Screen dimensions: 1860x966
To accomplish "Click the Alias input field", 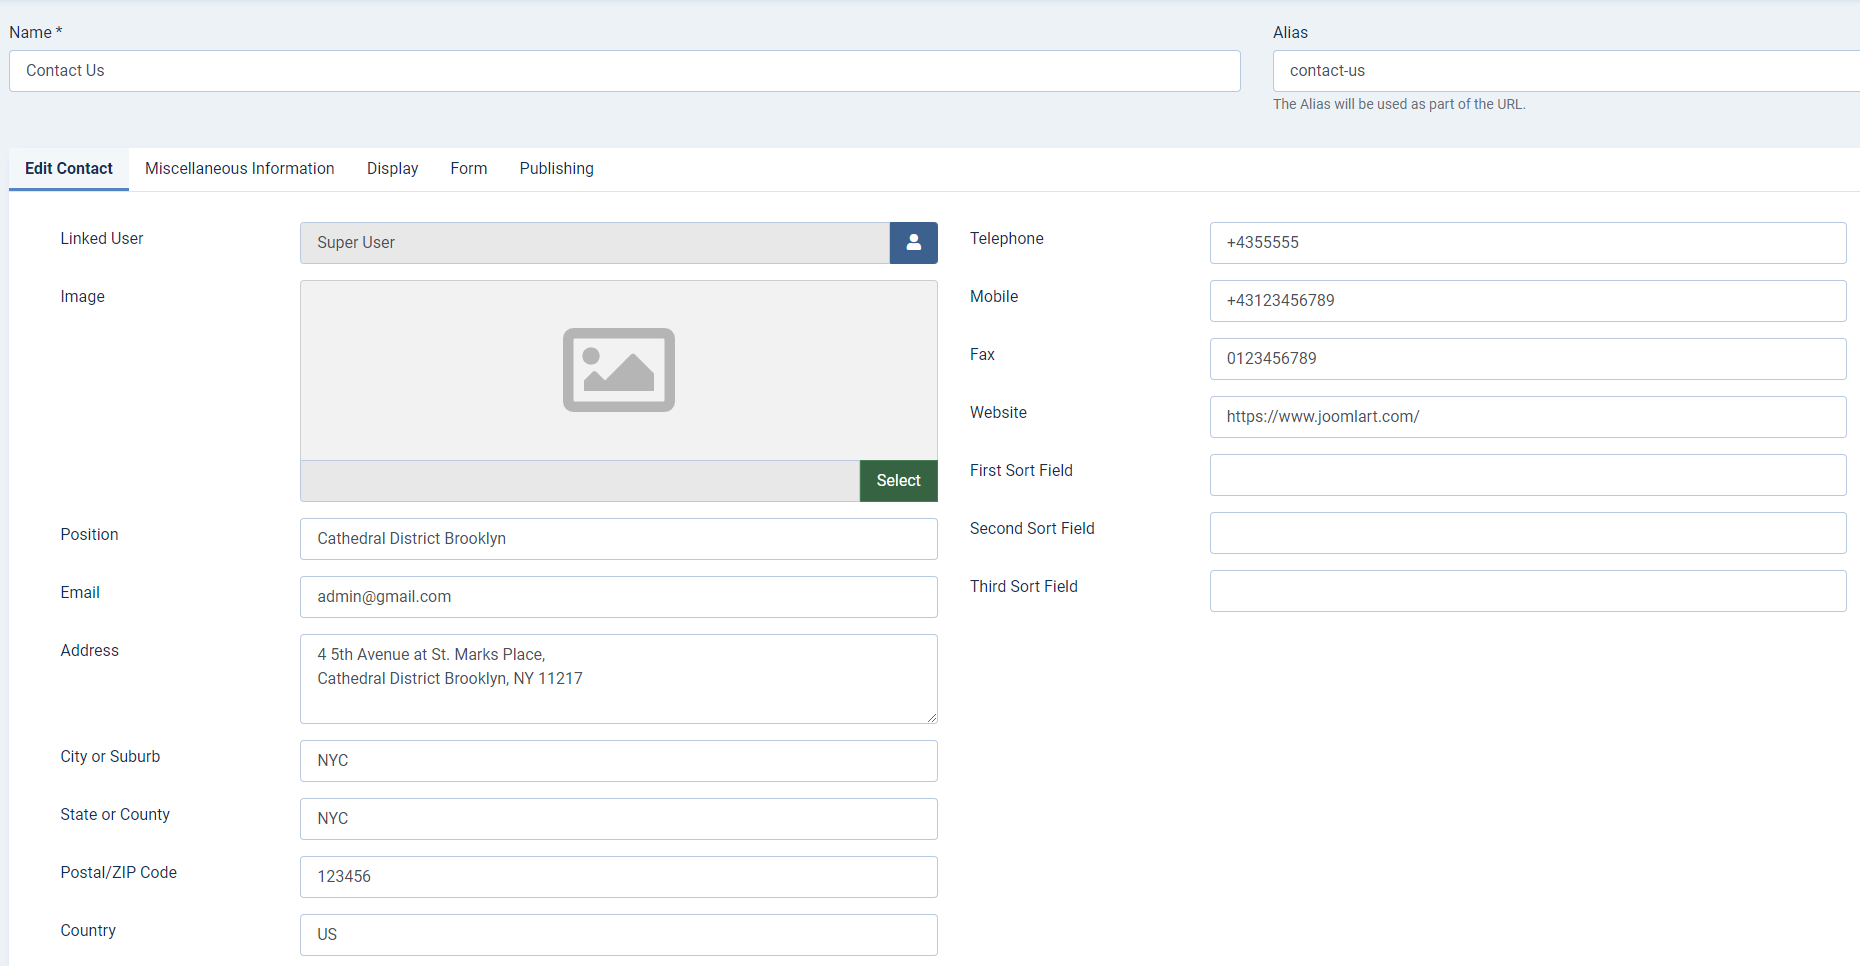I will [x=1565, y=71].
